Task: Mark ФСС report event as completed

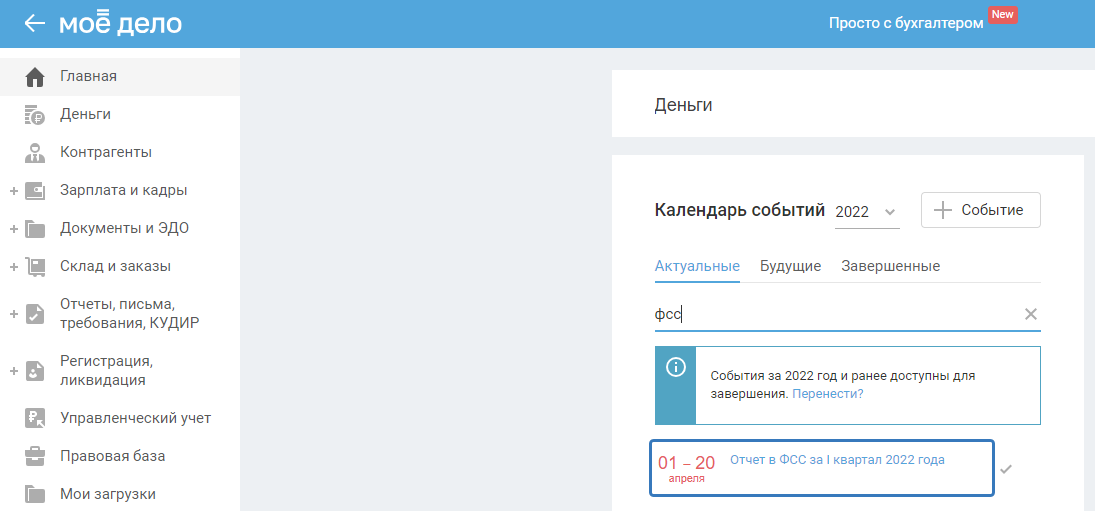Action: coord(1006,468)
